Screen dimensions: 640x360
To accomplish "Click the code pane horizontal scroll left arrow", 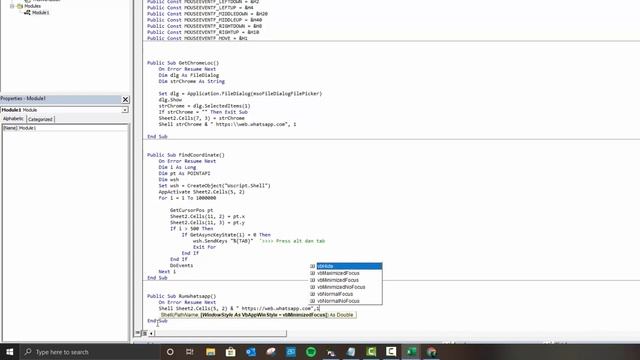I will click(151, 333).
